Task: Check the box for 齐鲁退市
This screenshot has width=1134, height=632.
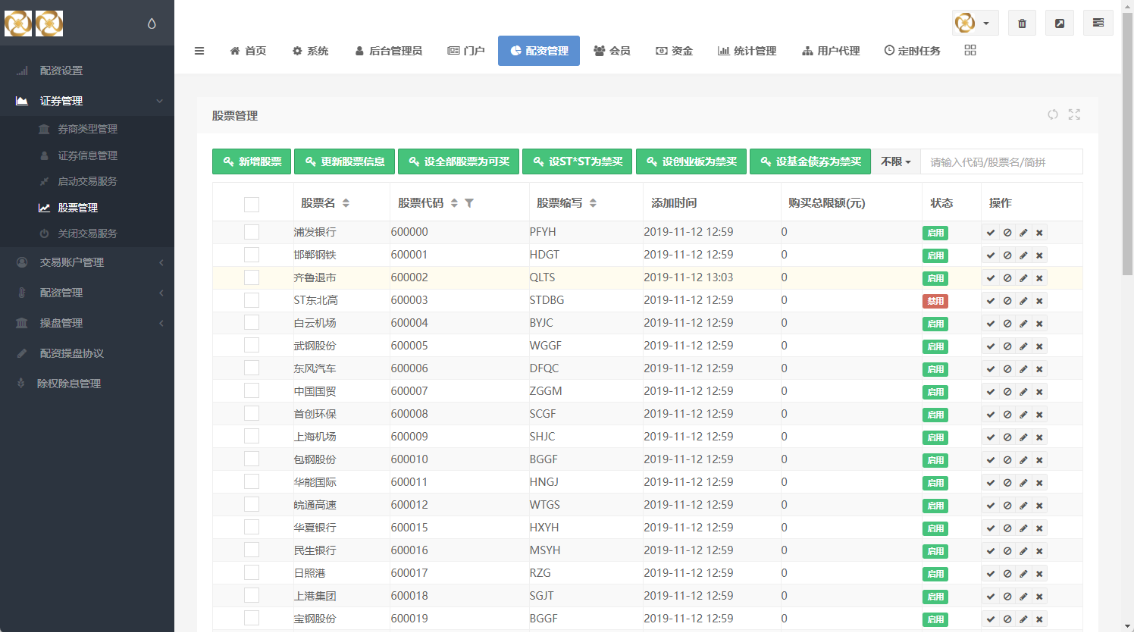Action: [x=251, y=278]
